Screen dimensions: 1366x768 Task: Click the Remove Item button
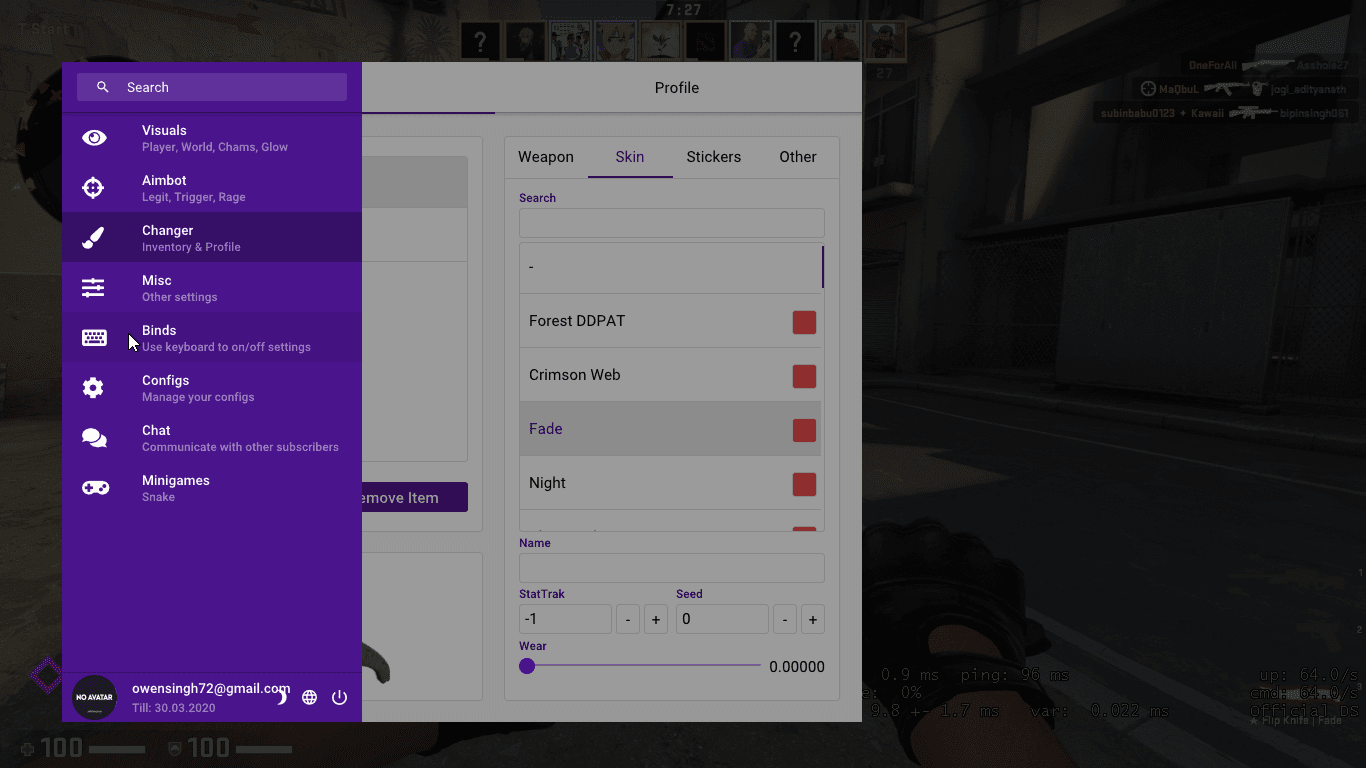414,498
